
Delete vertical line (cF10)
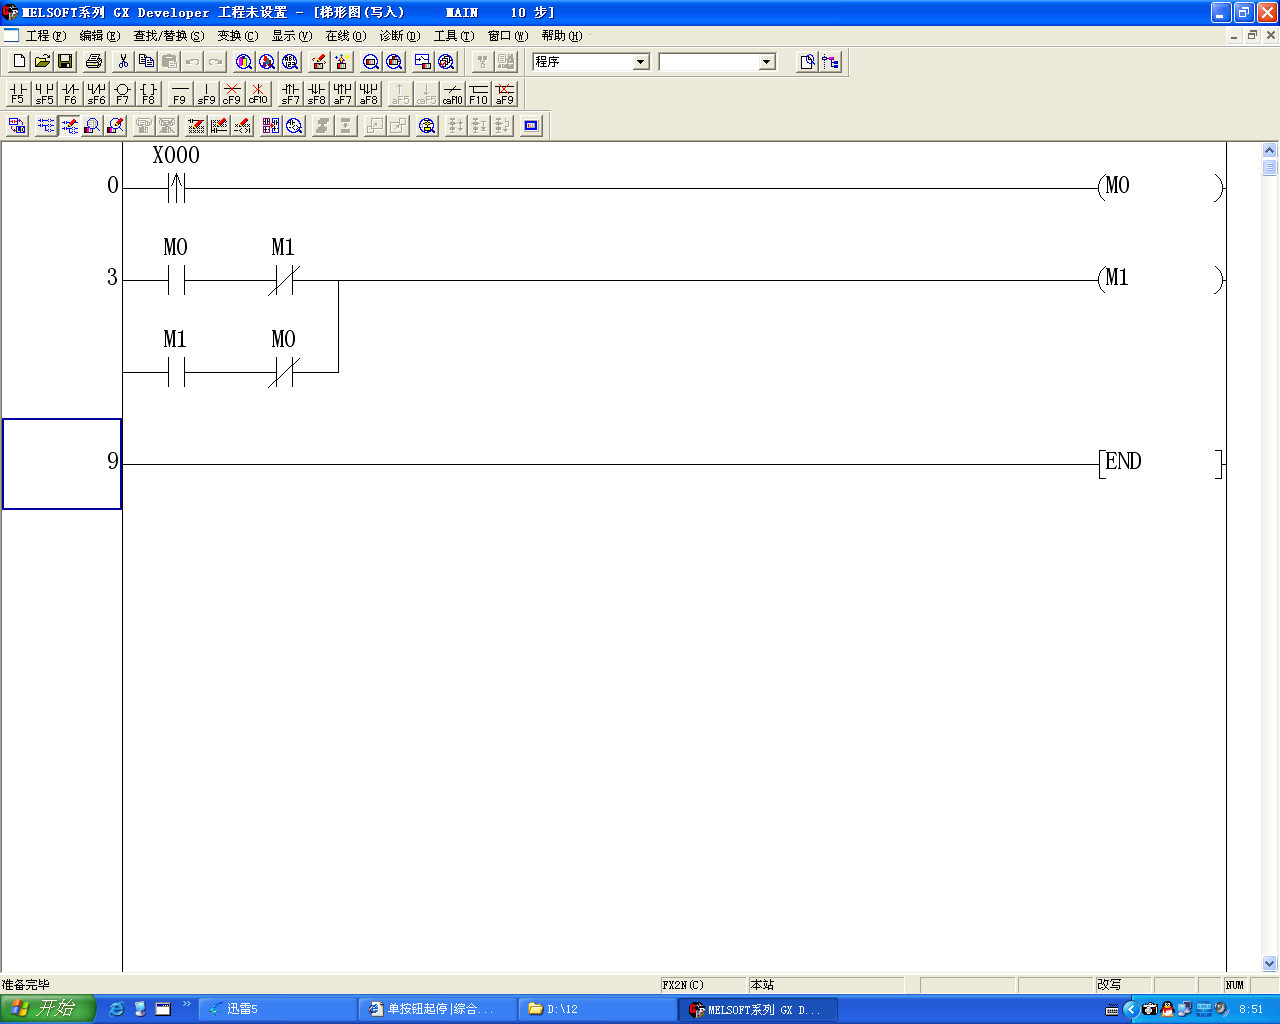click(x=258, y=94)
